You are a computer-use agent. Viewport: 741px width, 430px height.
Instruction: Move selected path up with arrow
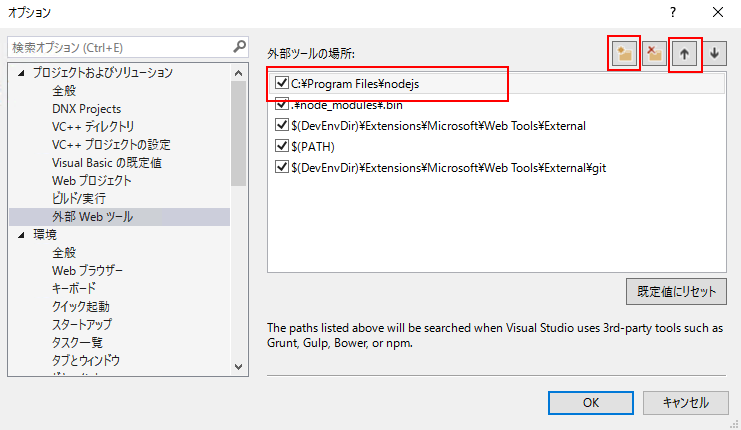(x=684, y=53)
